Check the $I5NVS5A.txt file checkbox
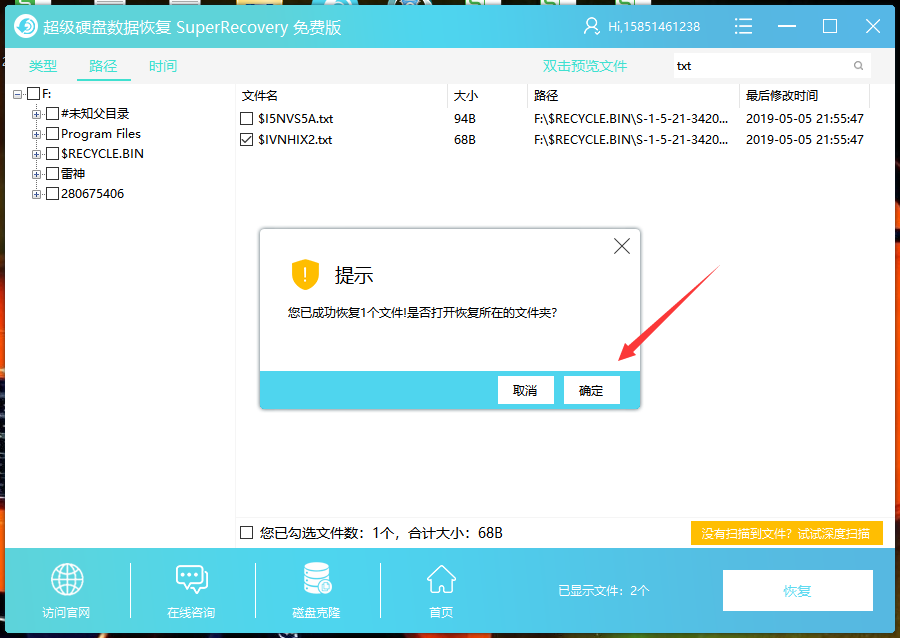The height and width of the screenshot is (638, 900). coord(246,119)
